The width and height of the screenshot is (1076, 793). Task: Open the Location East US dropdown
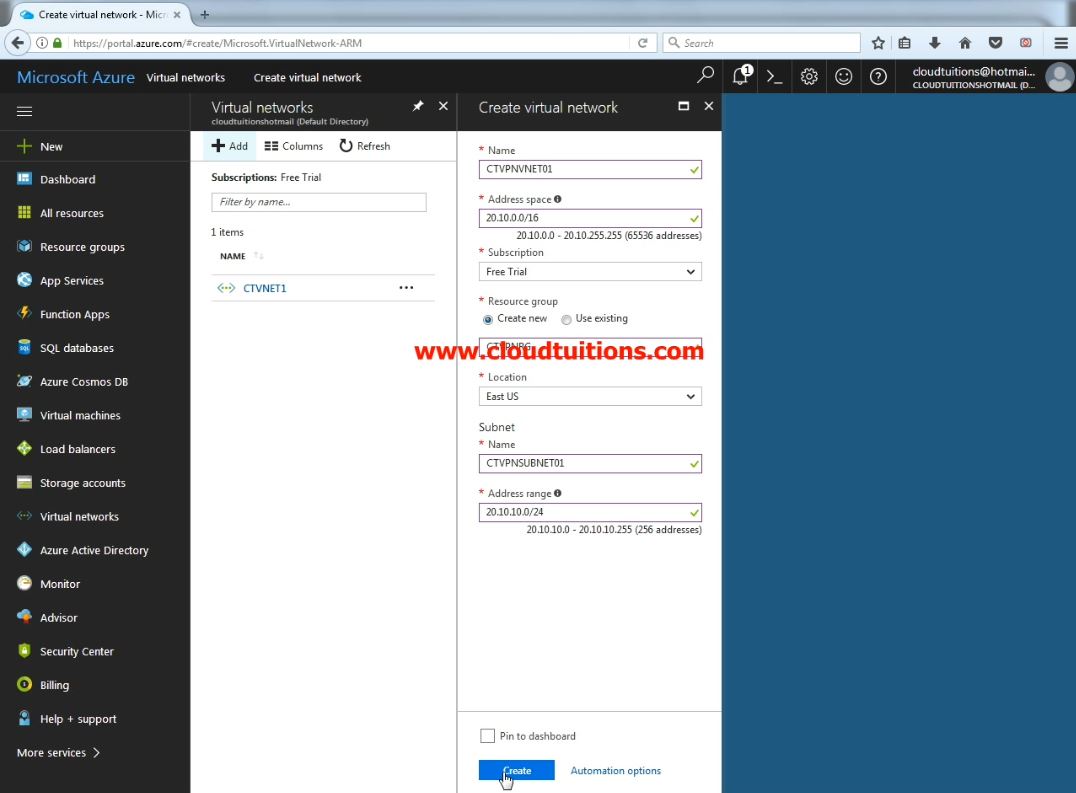(x=590, y=396)
